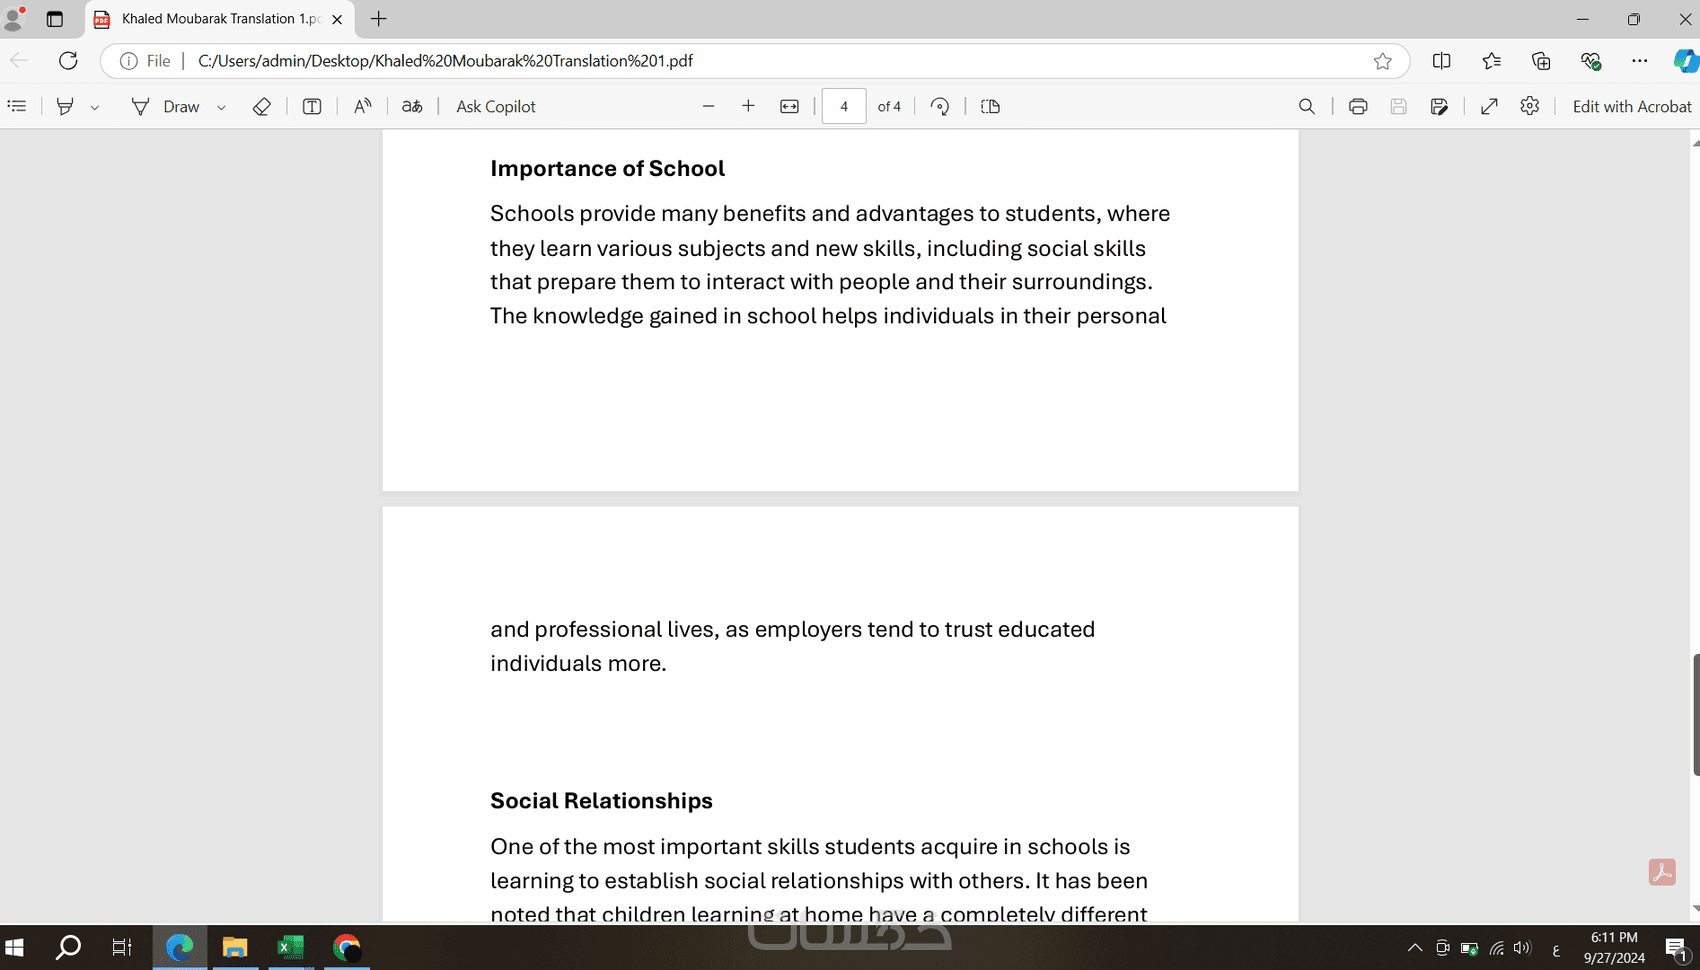The image size is (1700, 970).
Task: Select the Erase tool
Action: (261, 106)
